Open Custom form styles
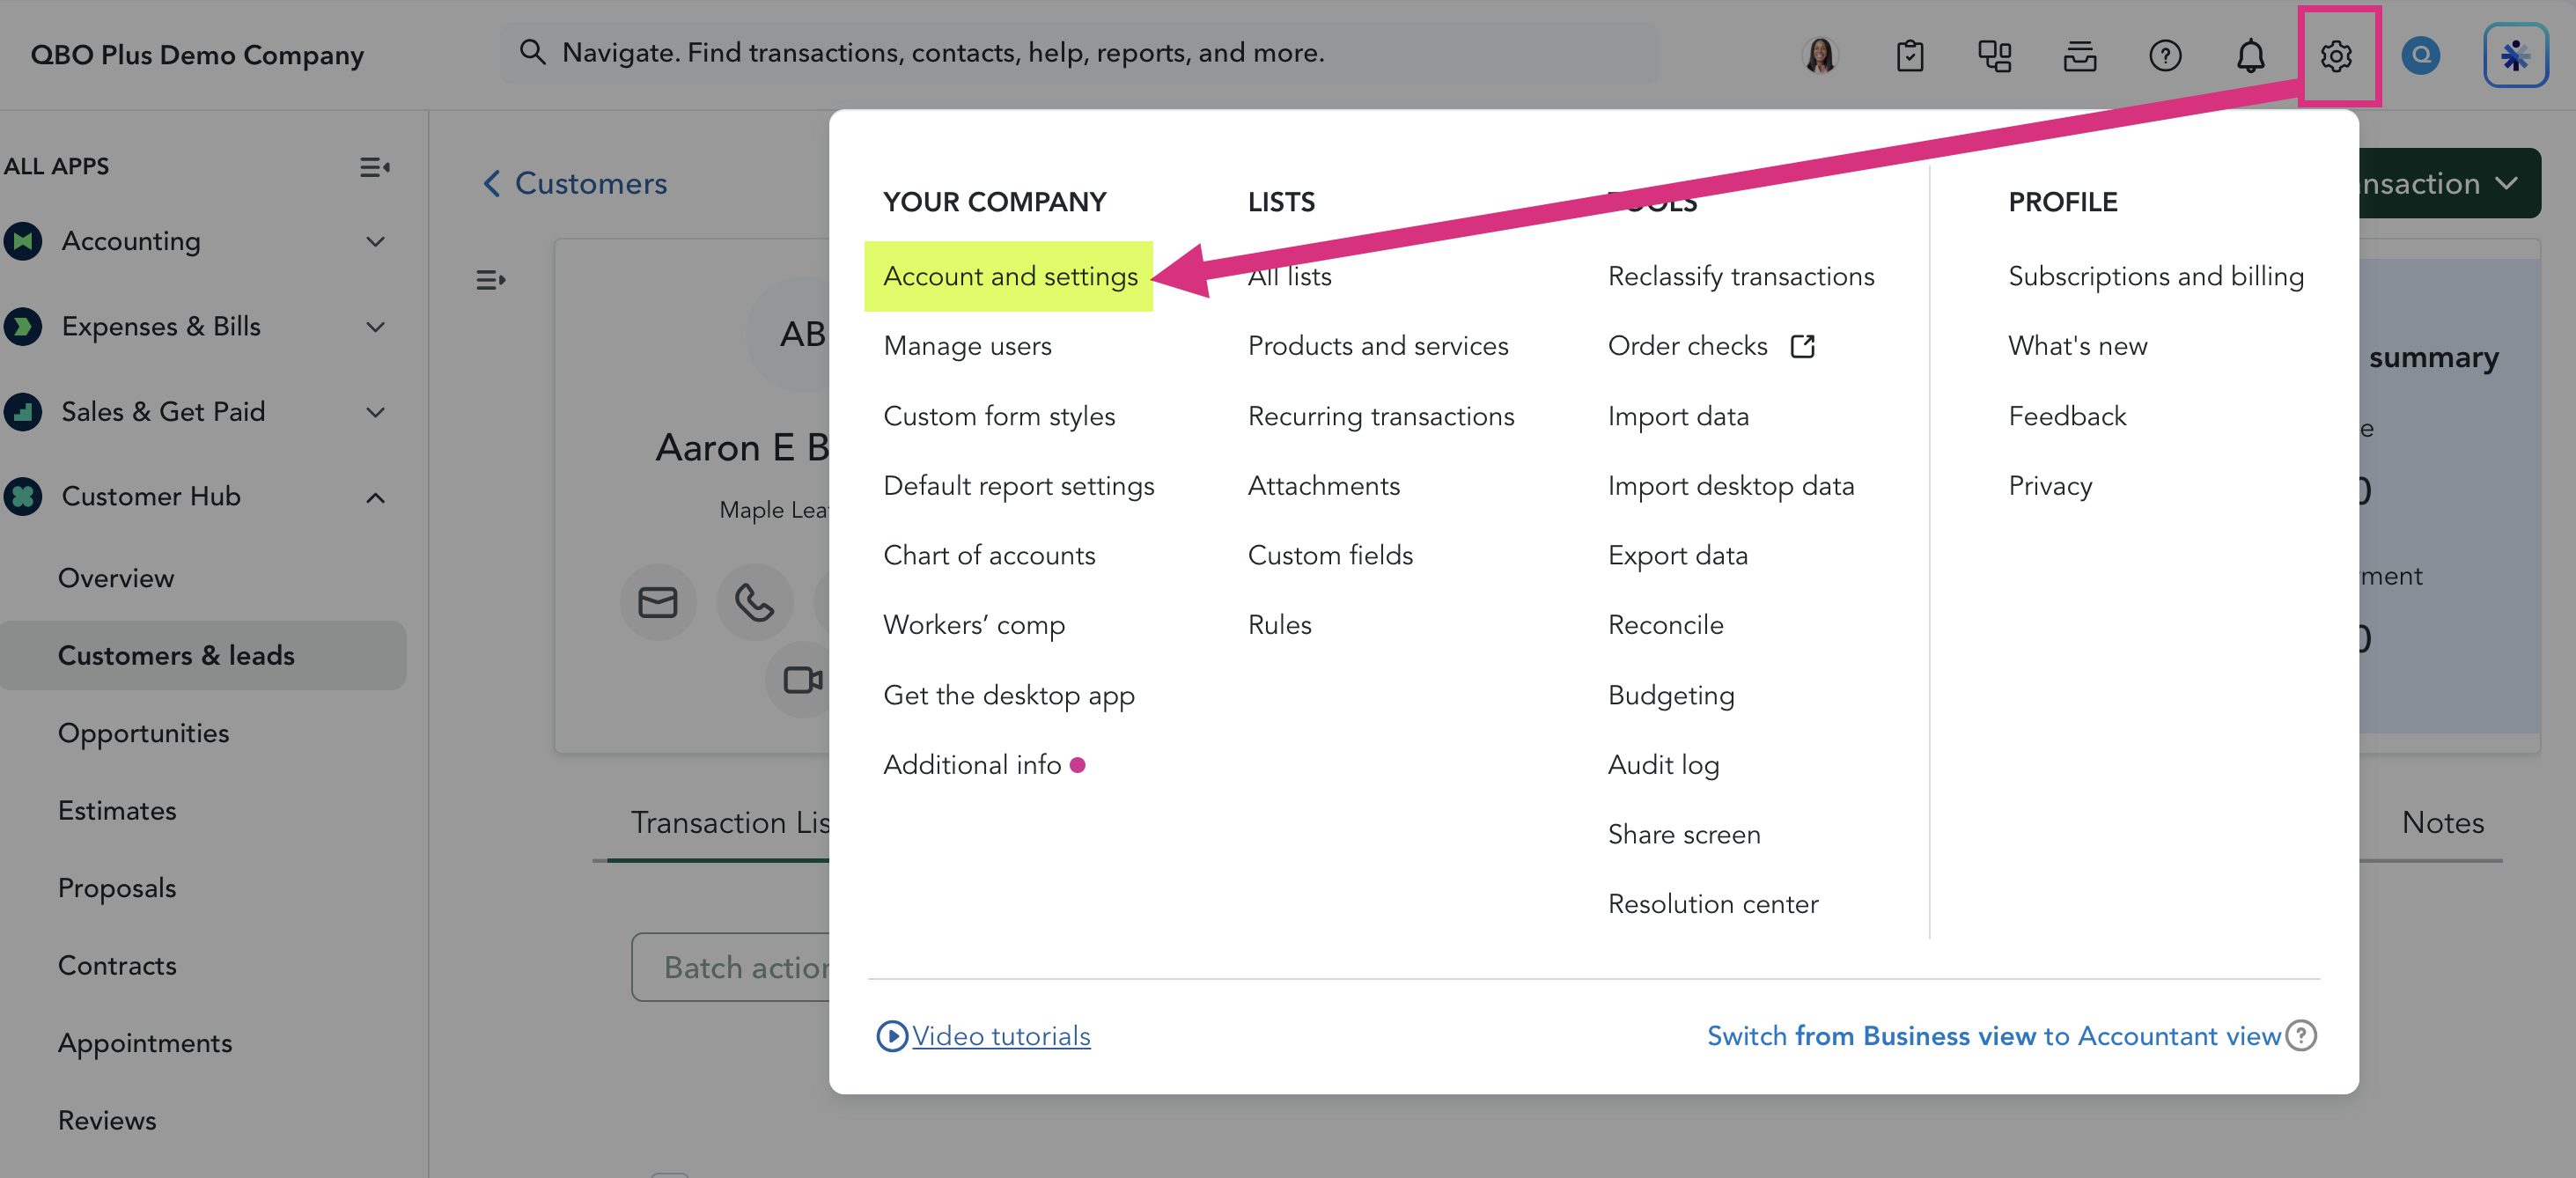The height and width of the screenshot is (1178, 2576). coord(999,416)
